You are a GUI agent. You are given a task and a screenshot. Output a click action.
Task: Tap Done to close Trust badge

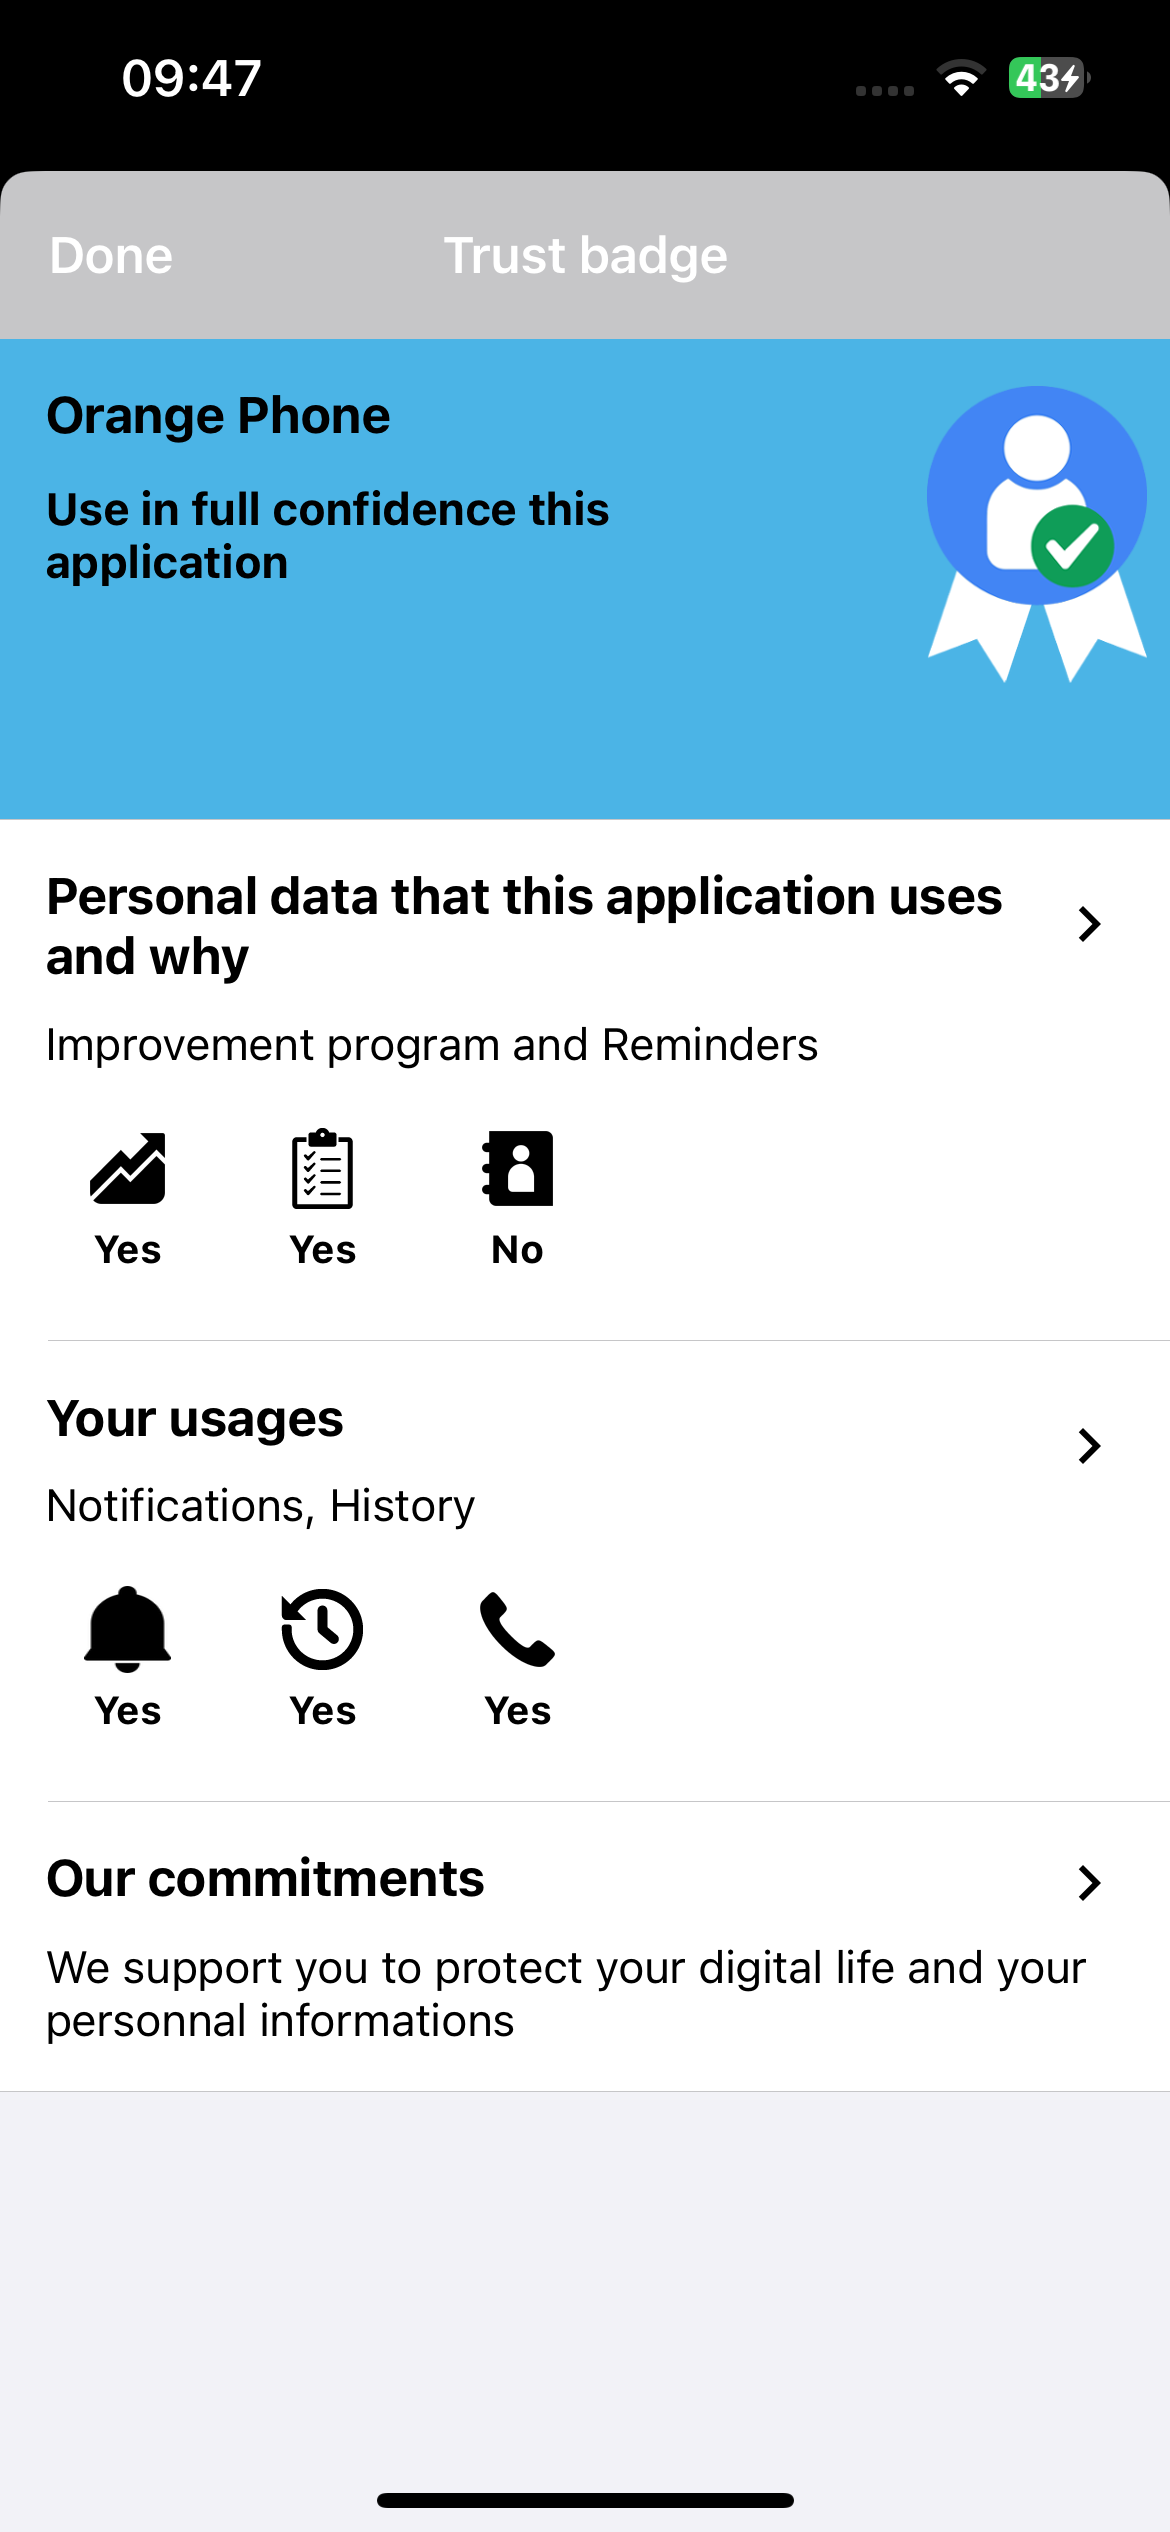[111, 256]
